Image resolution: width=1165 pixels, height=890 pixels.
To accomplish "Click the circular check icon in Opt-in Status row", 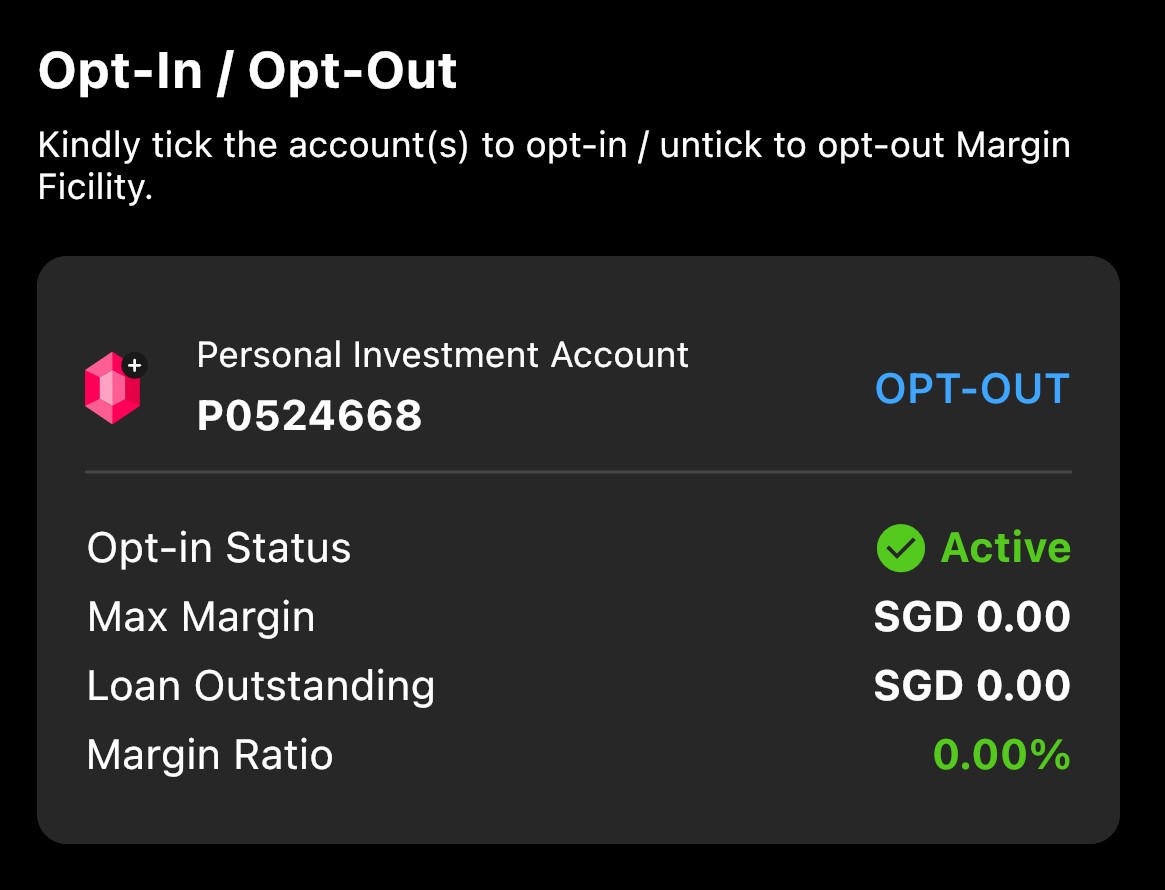I will pos(899,547).
